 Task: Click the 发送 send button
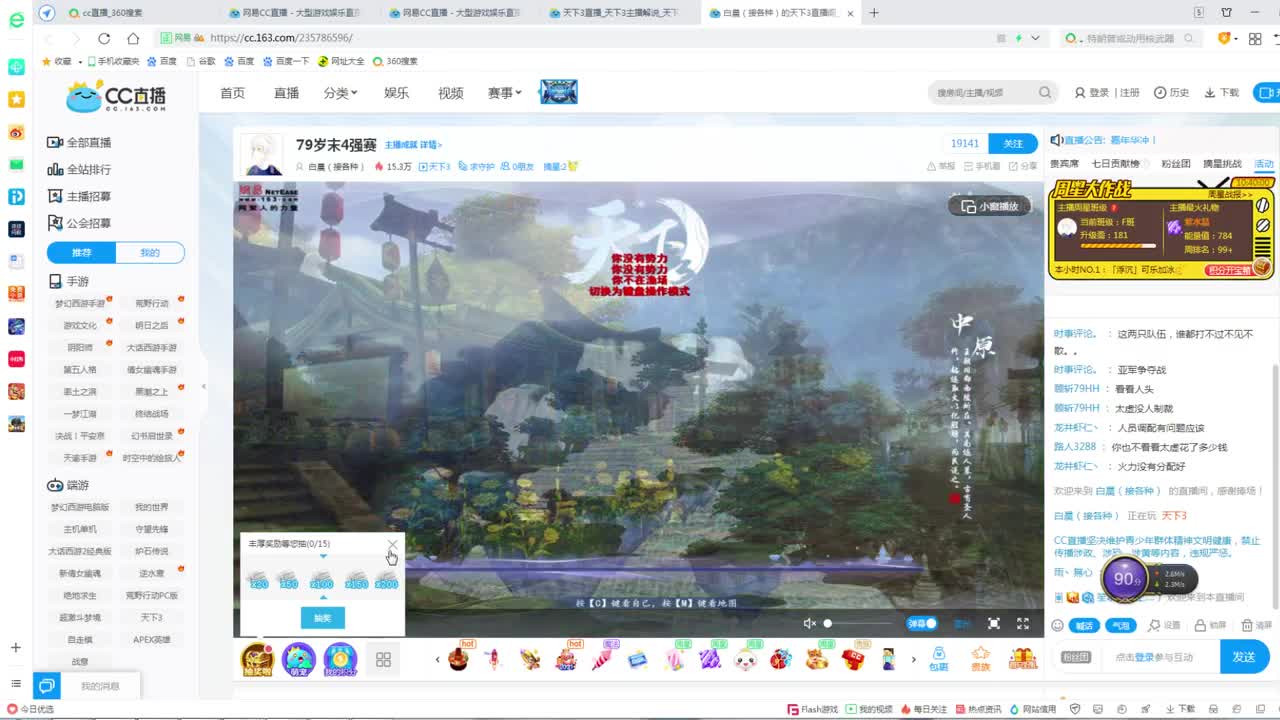[x=1244, y=657]
